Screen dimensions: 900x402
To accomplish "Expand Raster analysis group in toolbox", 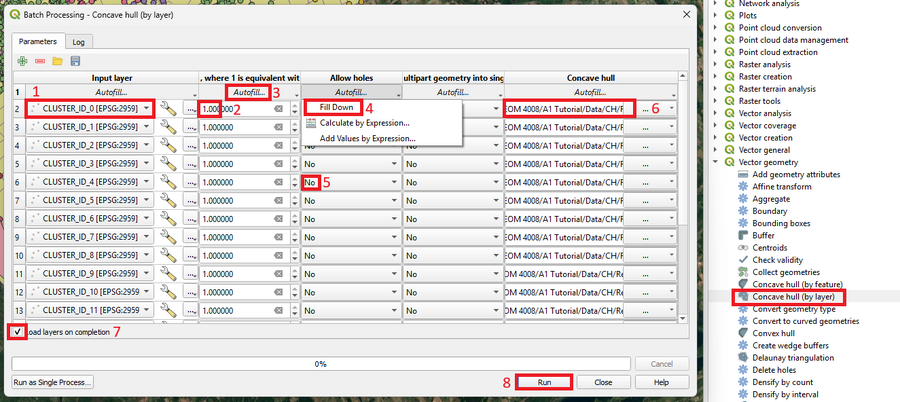I will pos(715,64).
